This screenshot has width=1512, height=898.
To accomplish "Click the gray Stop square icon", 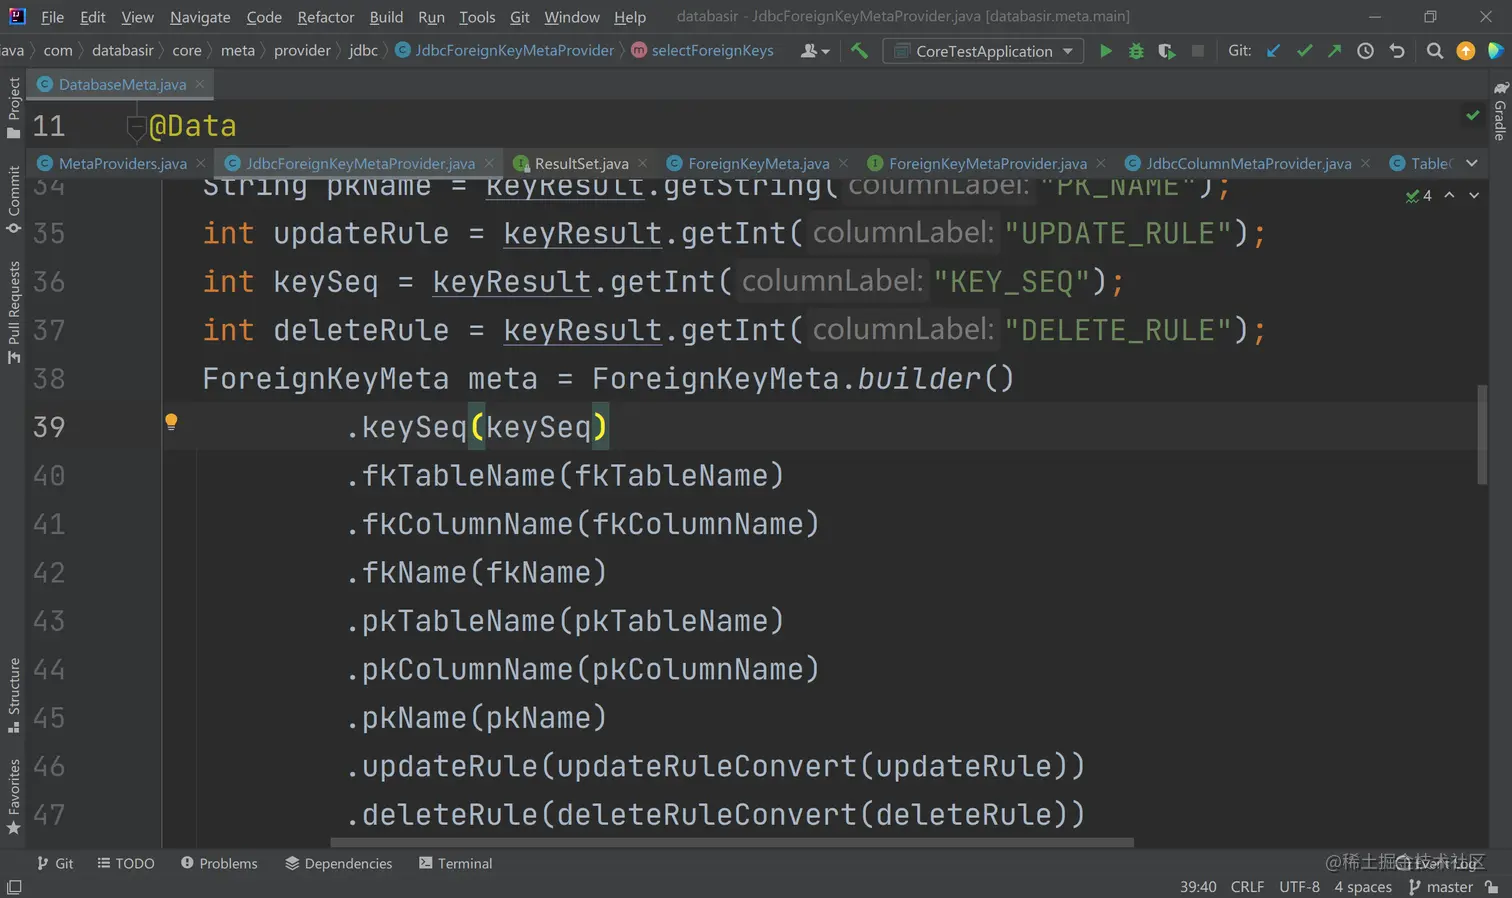I will [x=1197, y=51].
